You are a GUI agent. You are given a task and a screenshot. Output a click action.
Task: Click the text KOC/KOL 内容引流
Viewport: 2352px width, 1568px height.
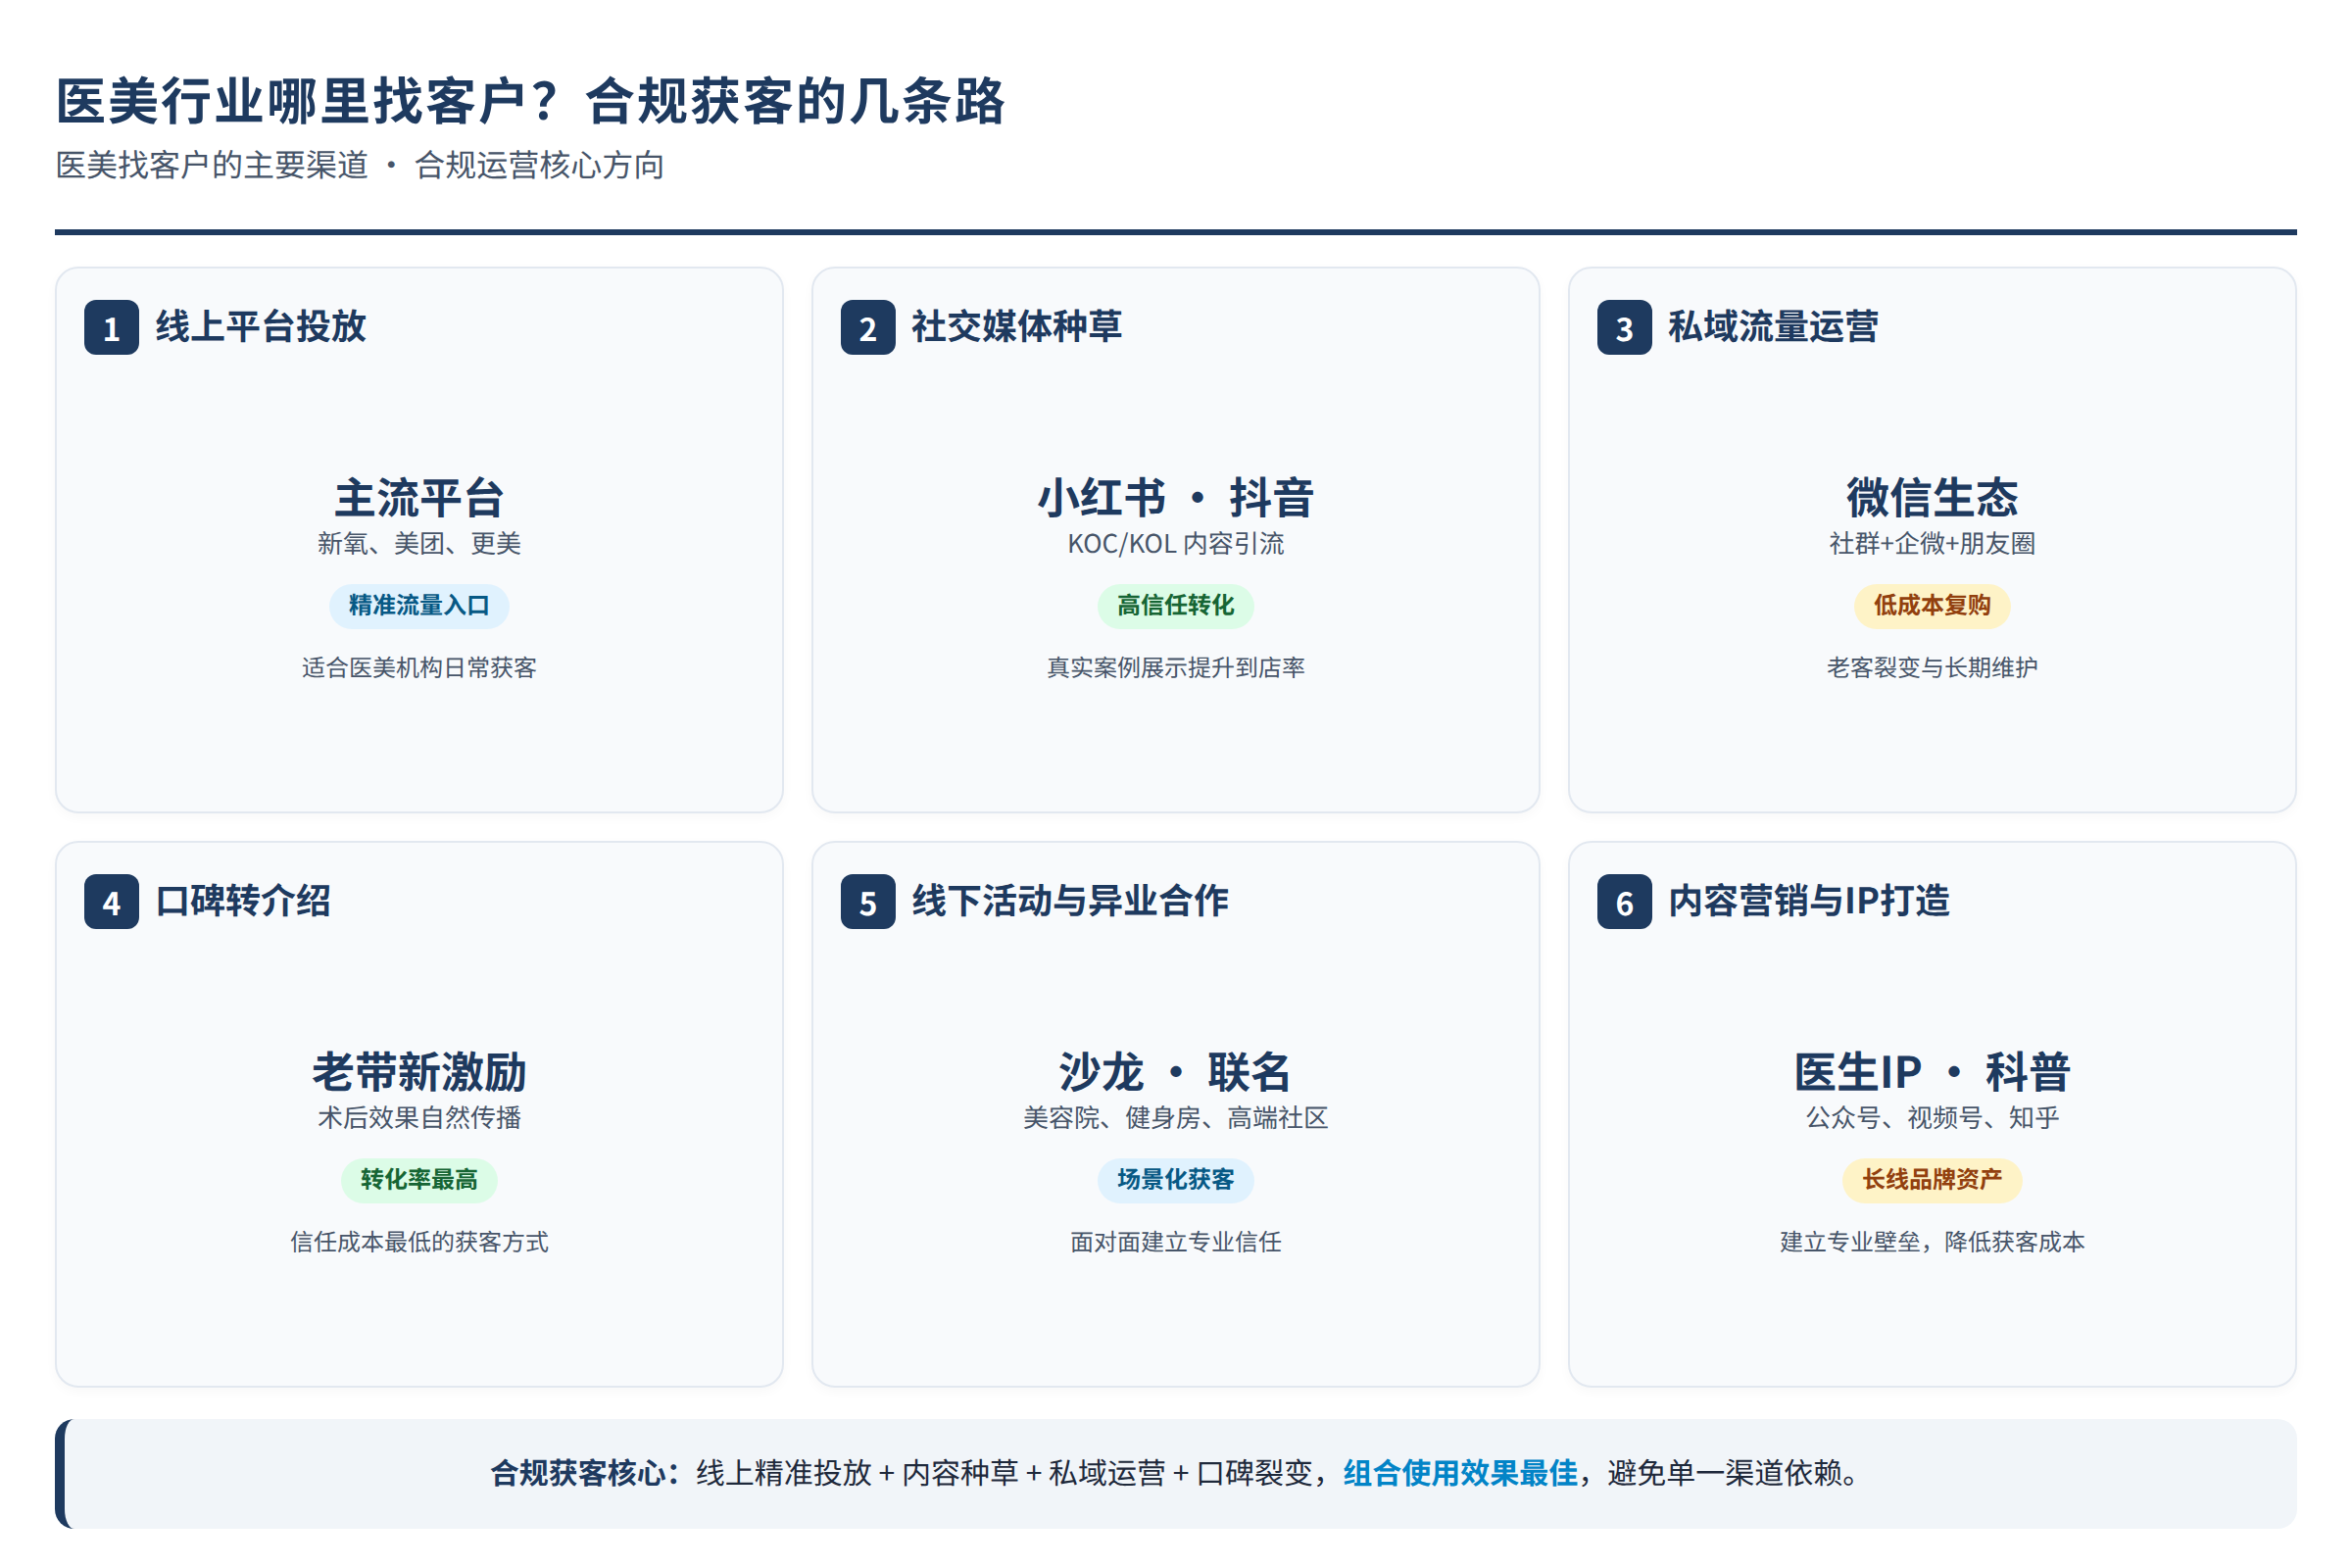(1176, 544)
